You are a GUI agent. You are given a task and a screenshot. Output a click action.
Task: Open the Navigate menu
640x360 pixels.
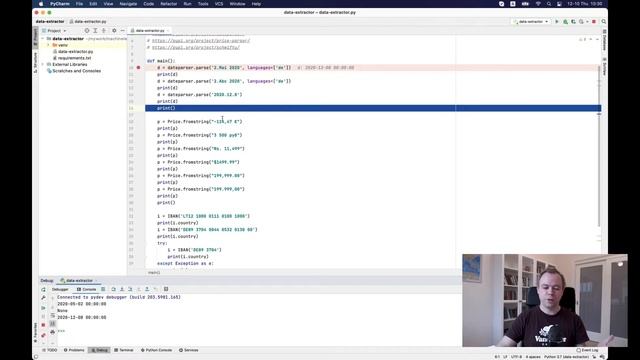(x=128, y=4)
